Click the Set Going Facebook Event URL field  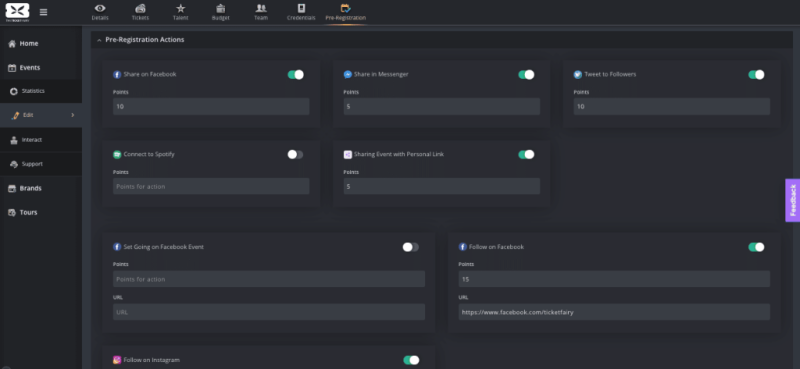[x=269, y=312]
